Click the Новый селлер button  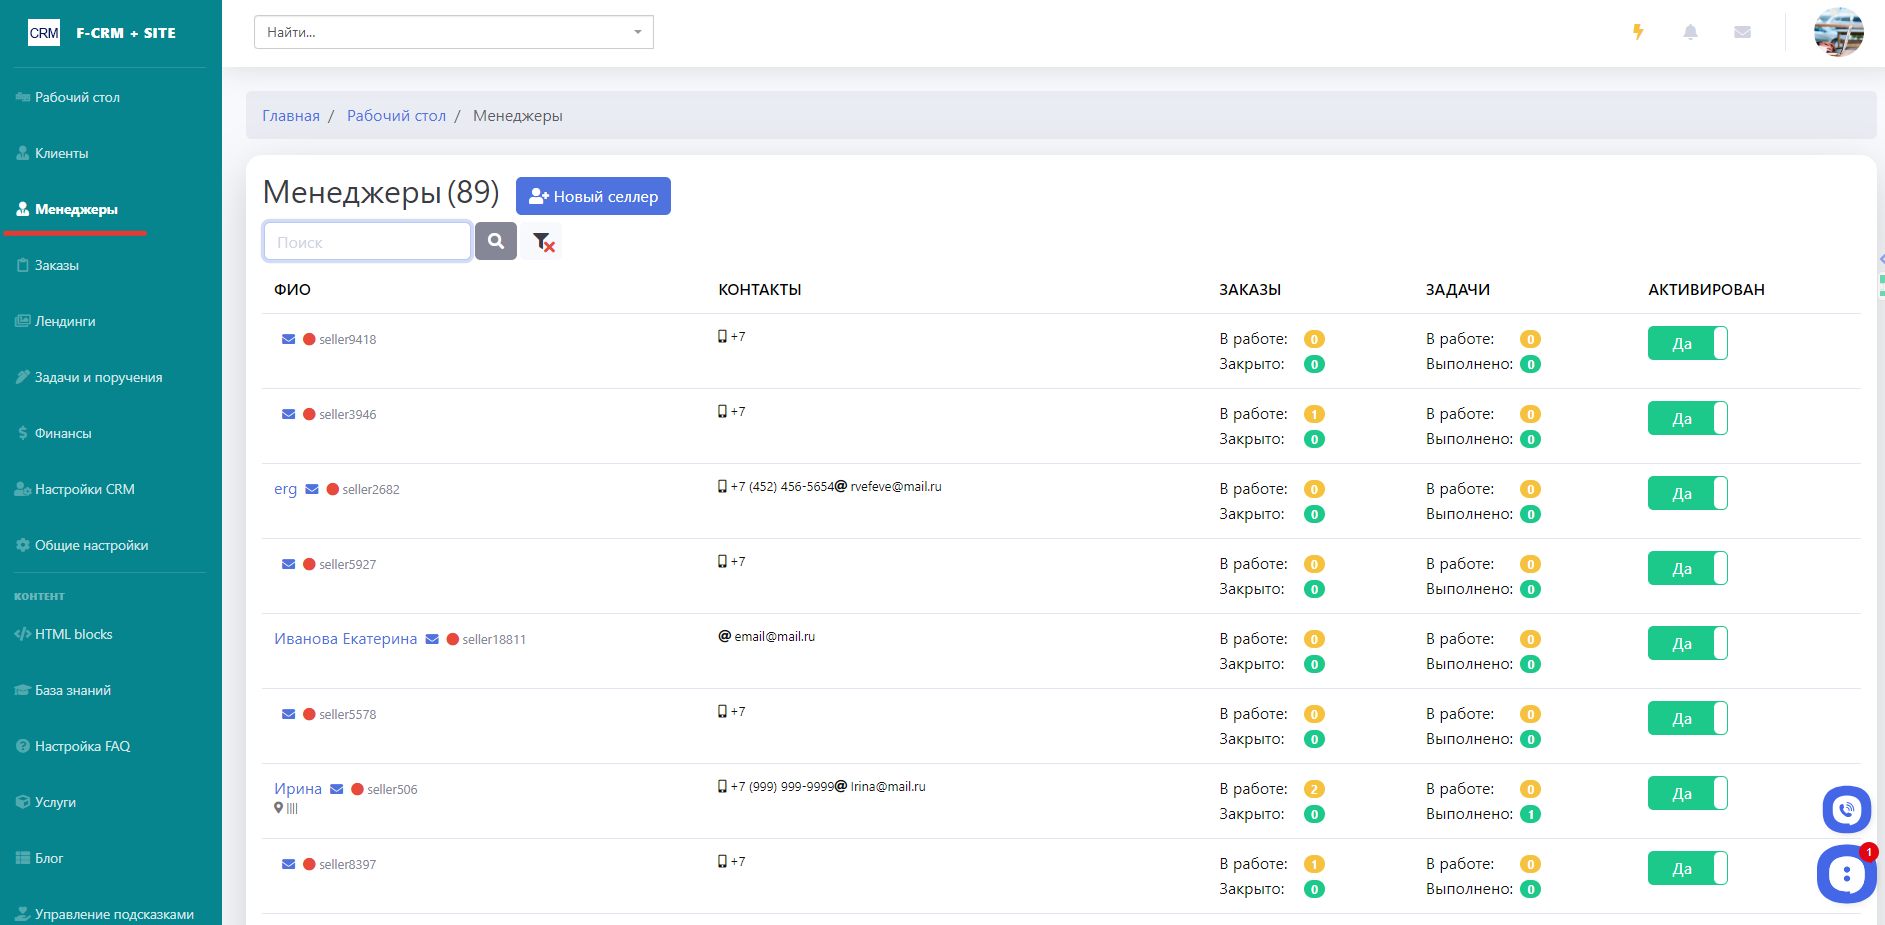[x=593, y=196]
